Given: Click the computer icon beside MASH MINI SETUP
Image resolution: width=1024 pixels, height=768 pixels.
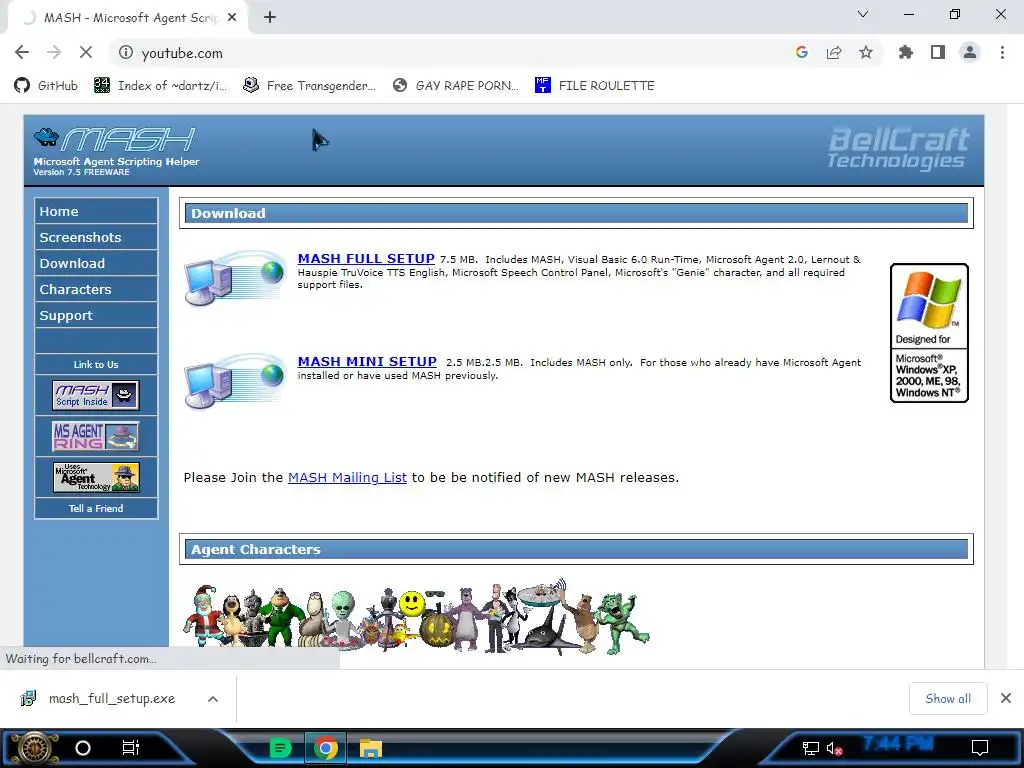Looking at the screenshot, I should [235, 381].
